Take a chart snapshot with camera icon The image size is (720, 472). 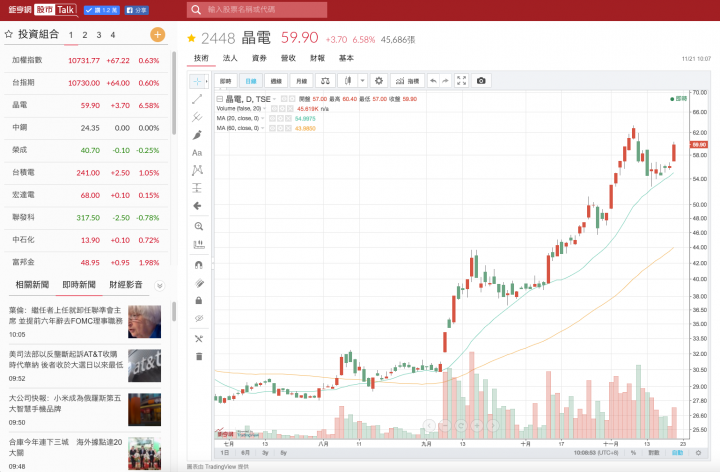tap(481, 81)
